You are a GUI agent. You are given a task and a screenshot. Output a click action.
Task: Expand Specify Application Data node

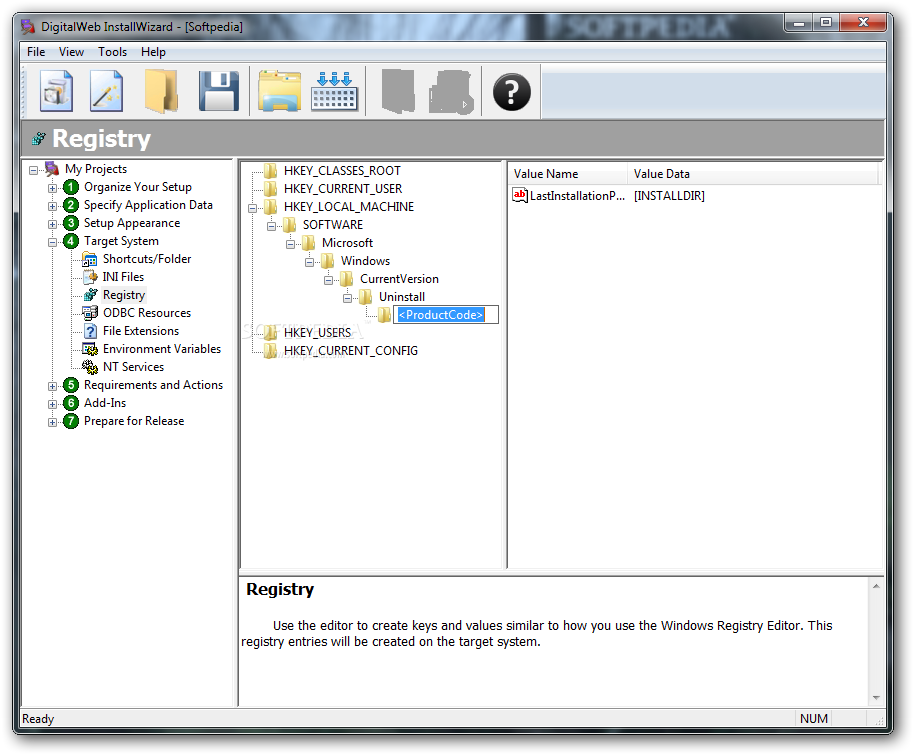(x=52, y=207)
